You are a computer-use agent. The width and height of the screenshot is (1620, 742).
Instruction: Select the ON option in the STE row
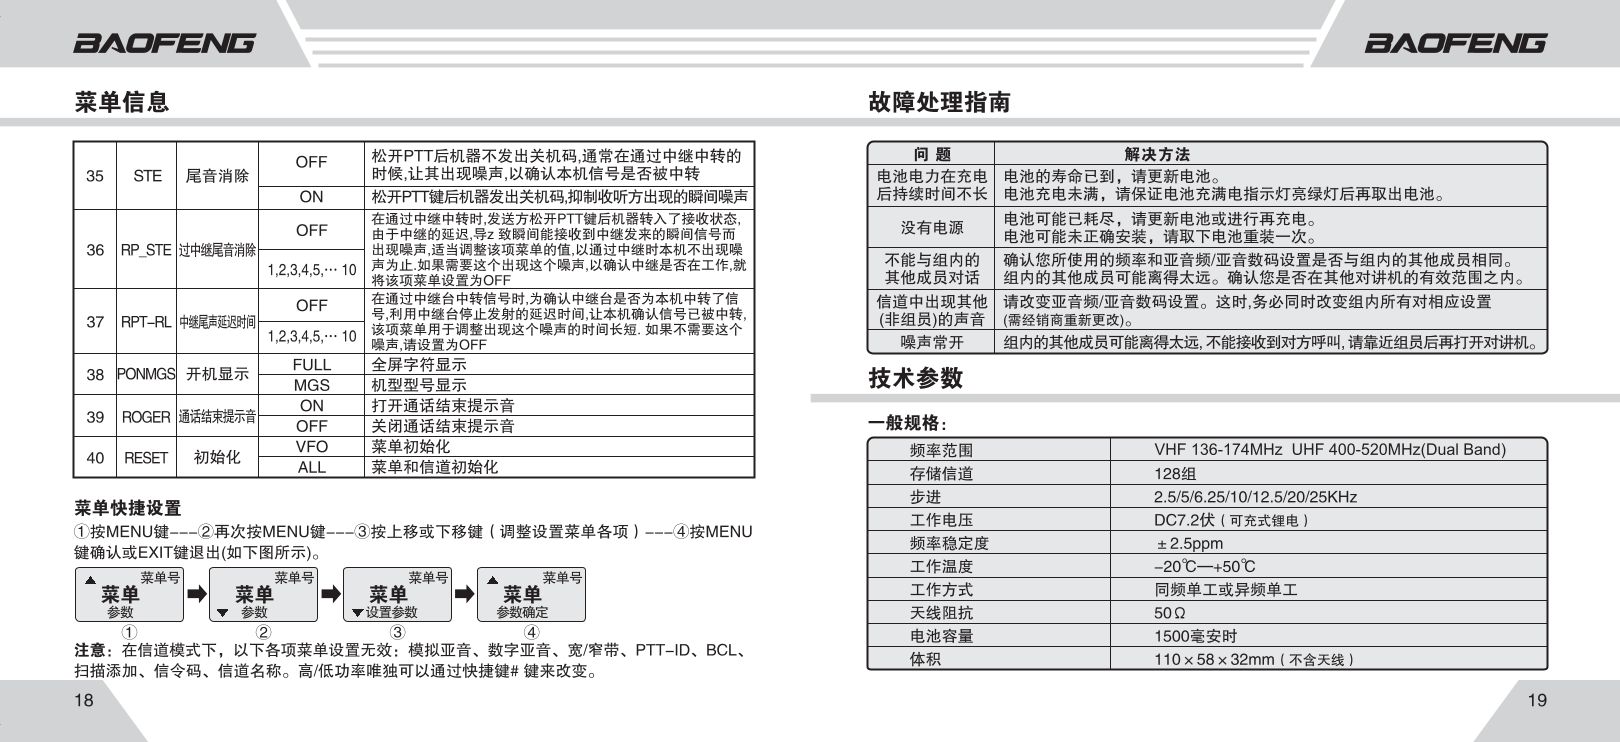(311, 197)
